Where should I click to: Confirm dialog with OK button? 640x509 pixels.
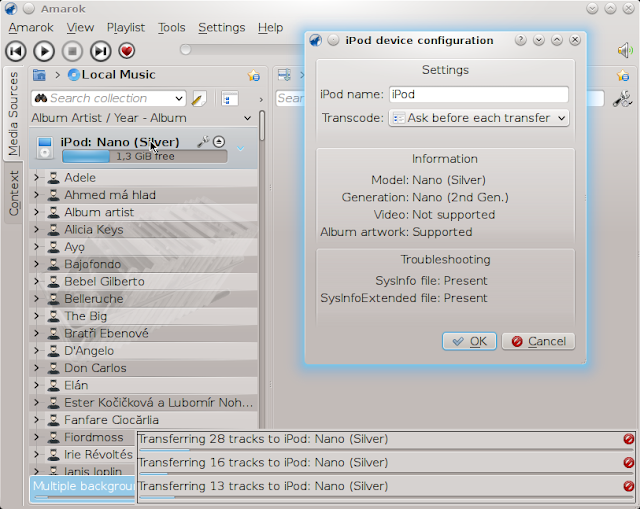(469, 341)
